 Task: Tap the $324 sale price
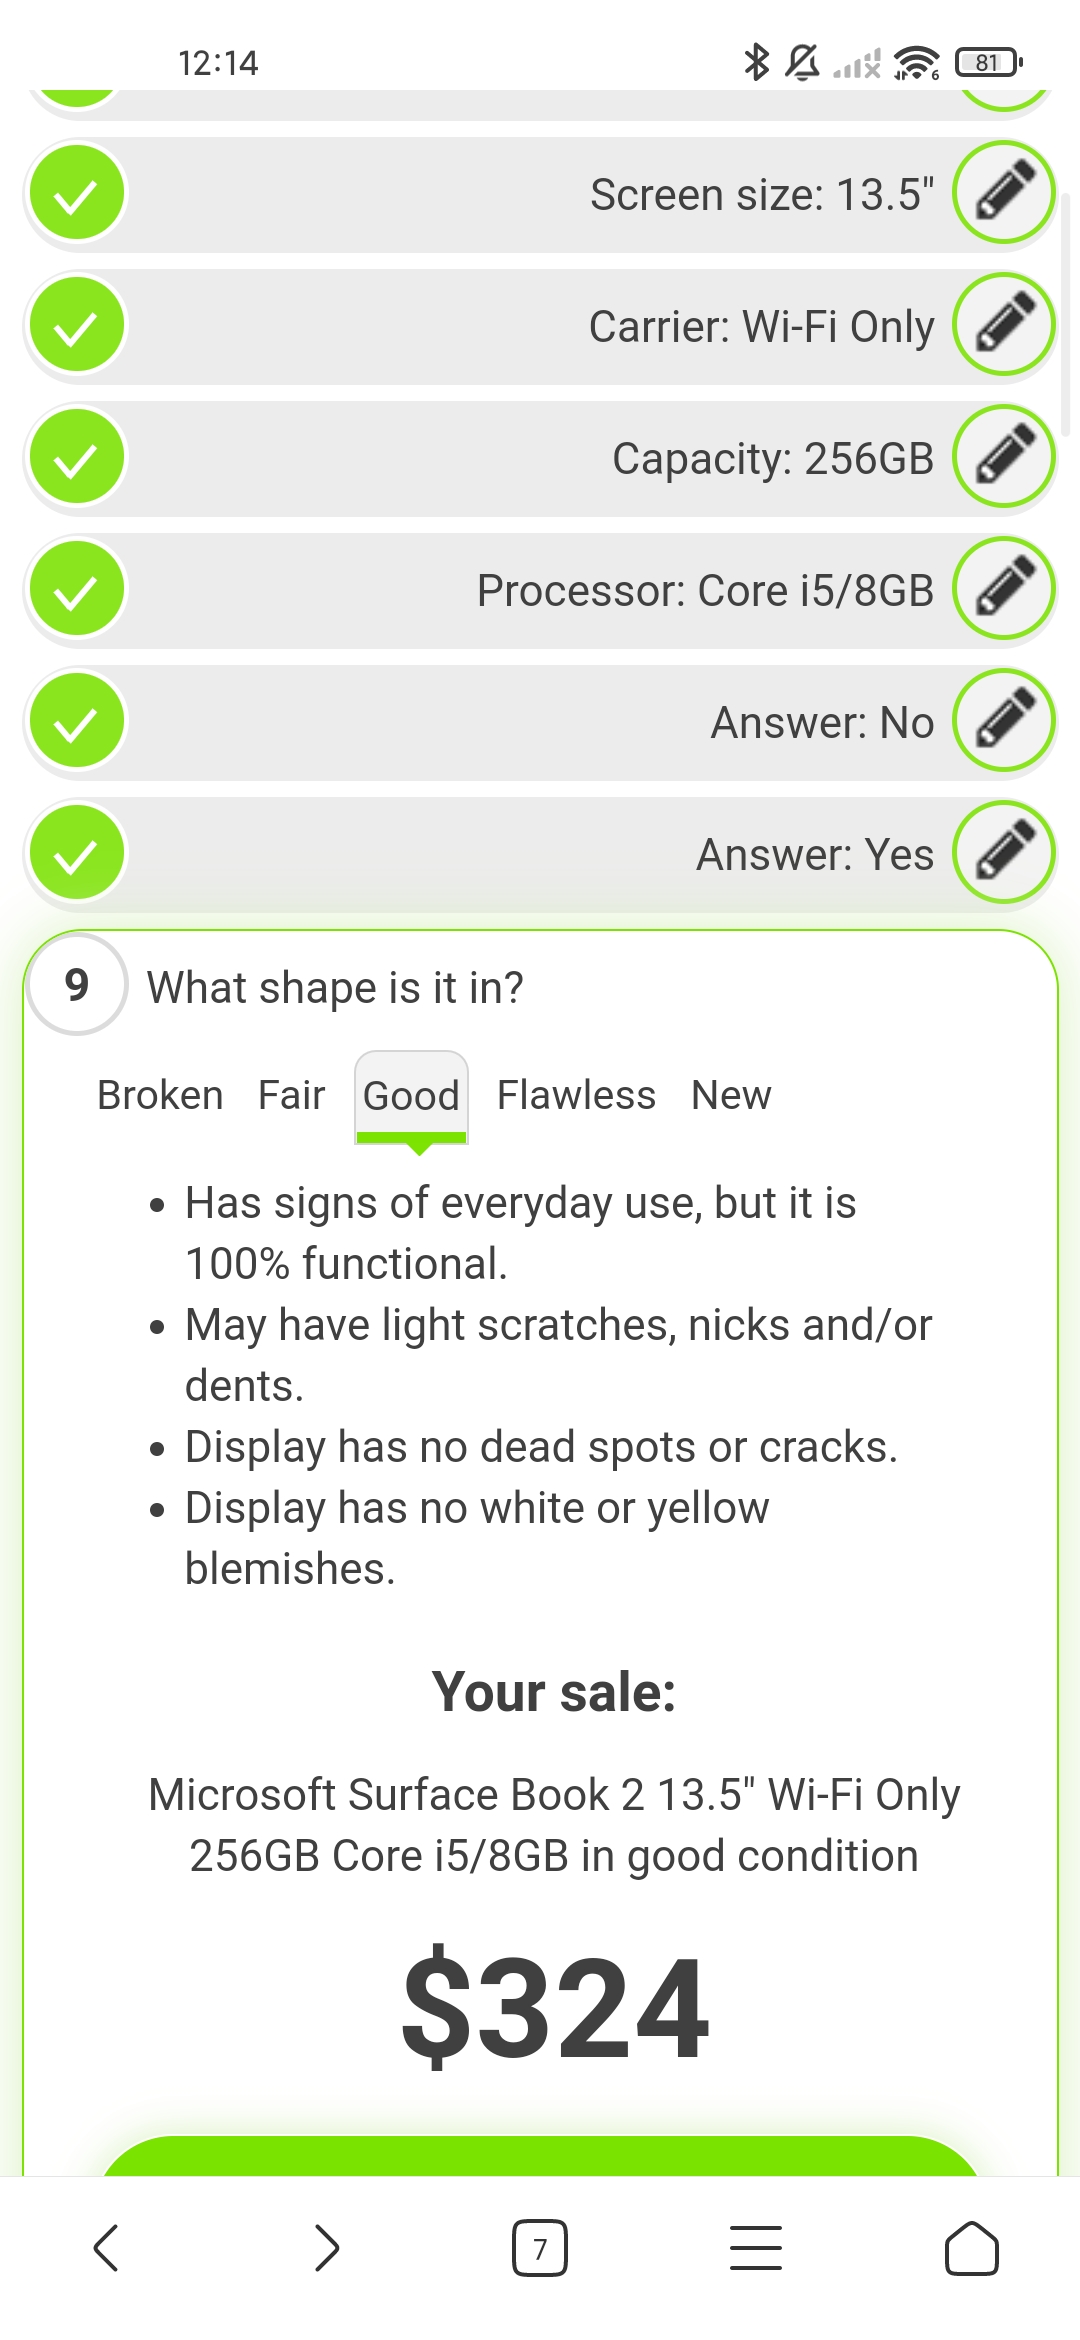(x=555, y=2010)
